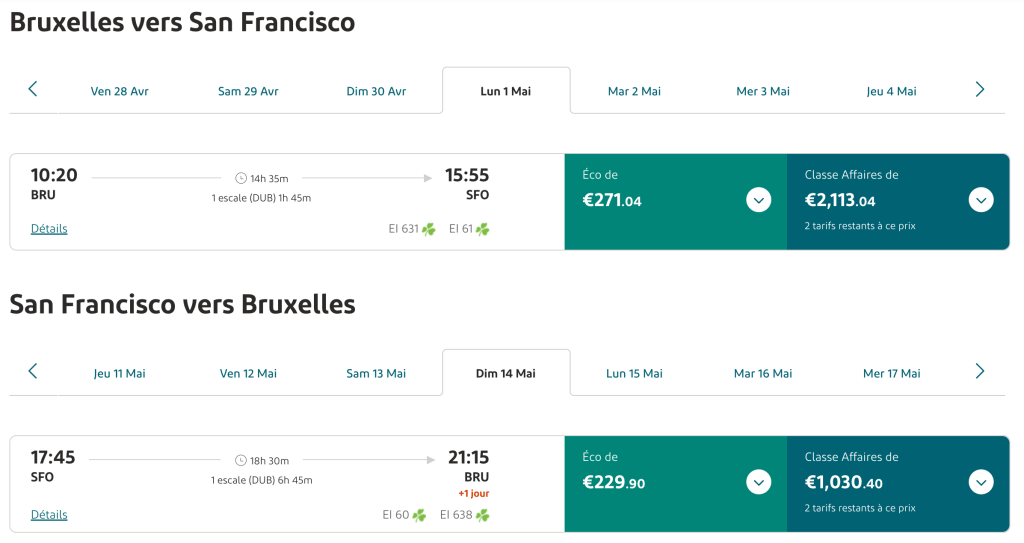Pick the Sam 13 Mai return tab
This screenshot has width=1024, height=543.
(376, 373)
